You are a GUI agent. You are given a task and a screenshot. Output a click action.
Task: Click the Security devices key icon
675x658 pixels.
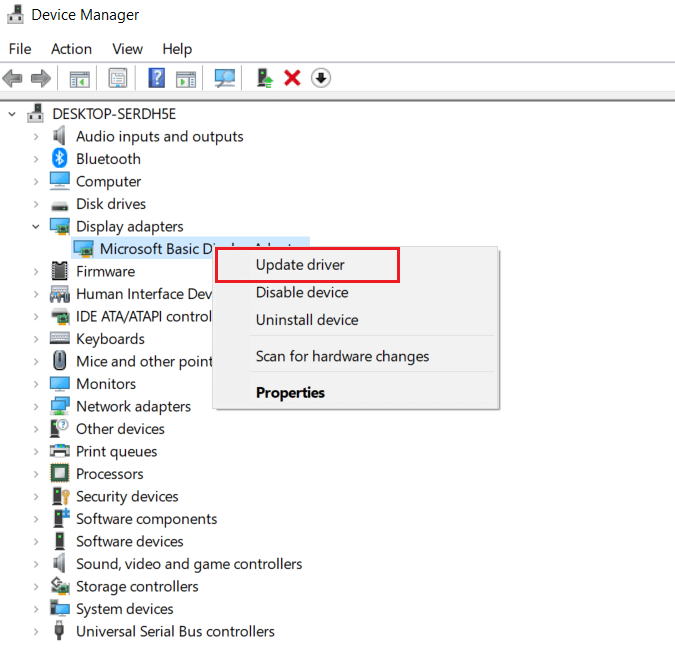pos(60,496)
